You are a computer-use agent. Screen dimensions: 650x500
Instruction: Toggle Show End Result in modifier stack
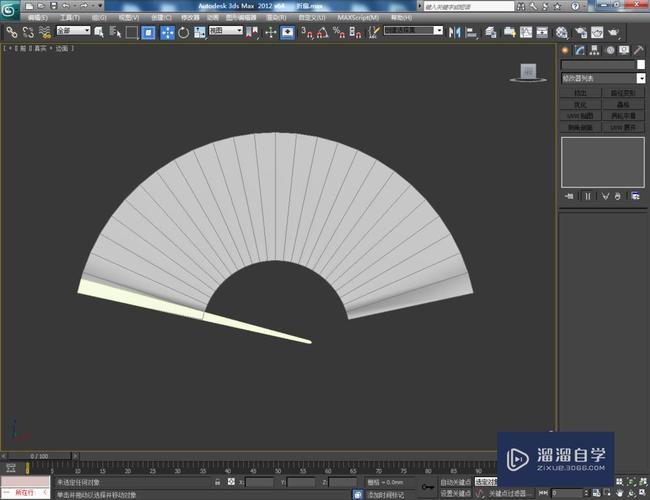pyautogui.click(x=587, y=196)
